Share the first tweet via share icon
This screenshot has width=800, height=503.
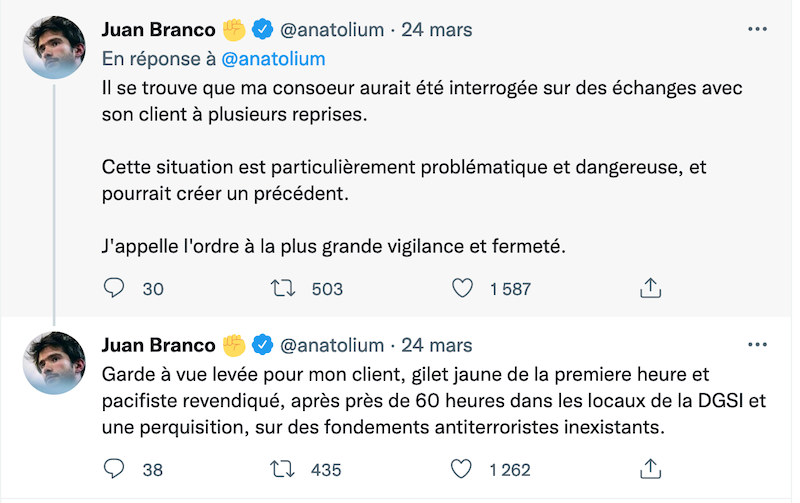point(650,289)
